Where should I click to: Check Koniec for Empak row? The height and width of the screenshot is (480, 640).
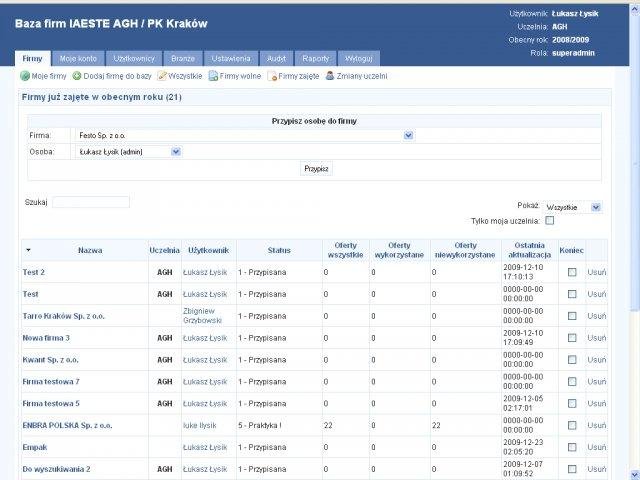[x=572, y=447]
